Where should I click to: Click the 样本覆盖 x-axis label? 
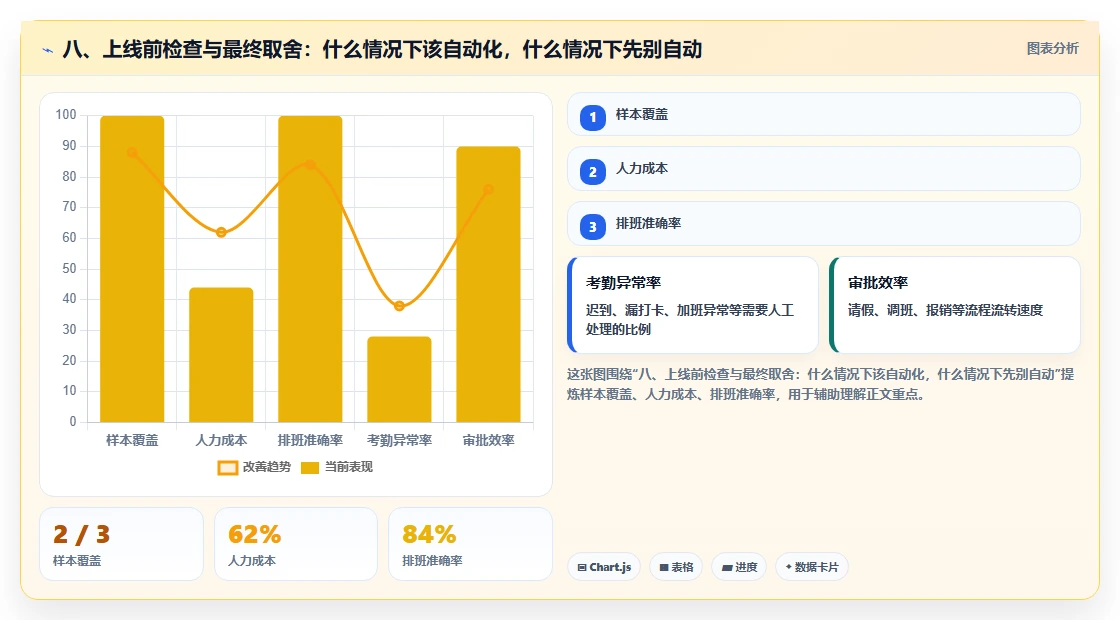[132, 440]
